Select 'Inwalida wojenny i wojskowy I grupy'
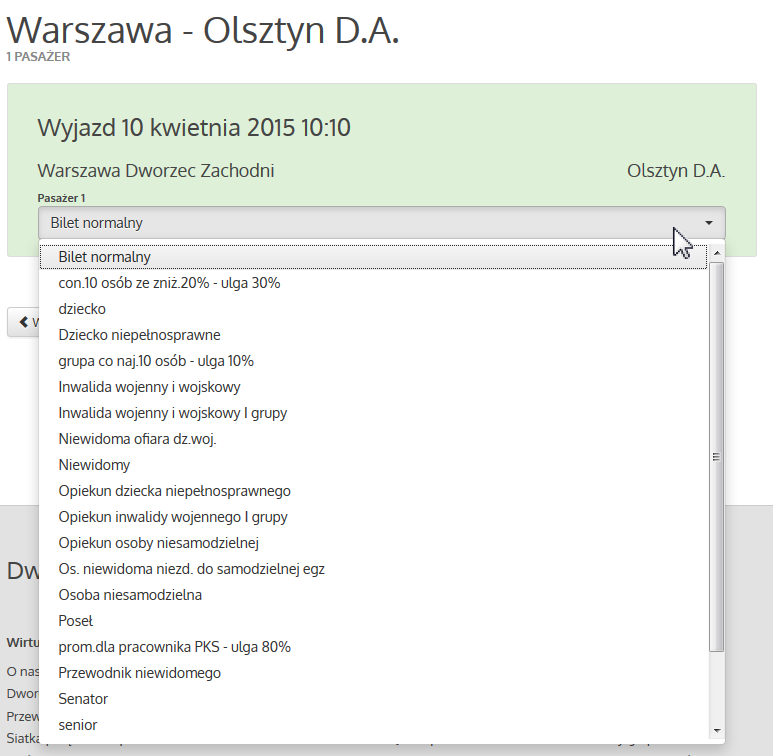 [x=373, y=413]
